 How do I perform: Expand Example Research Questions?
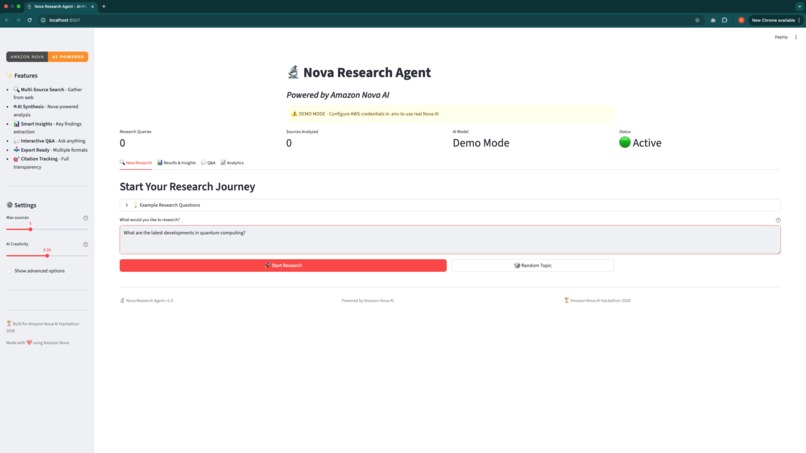click(x=450, y=205)
